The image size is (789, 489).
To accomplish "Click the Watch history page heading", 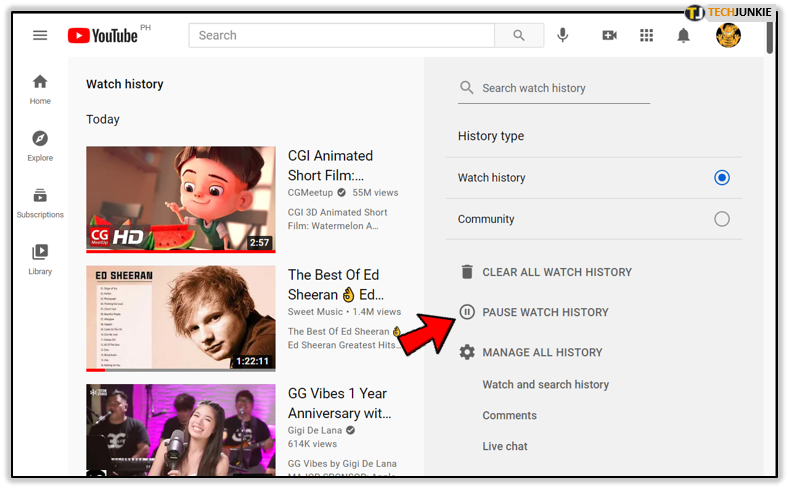I will pyautogui.click(x=125, y=84).
